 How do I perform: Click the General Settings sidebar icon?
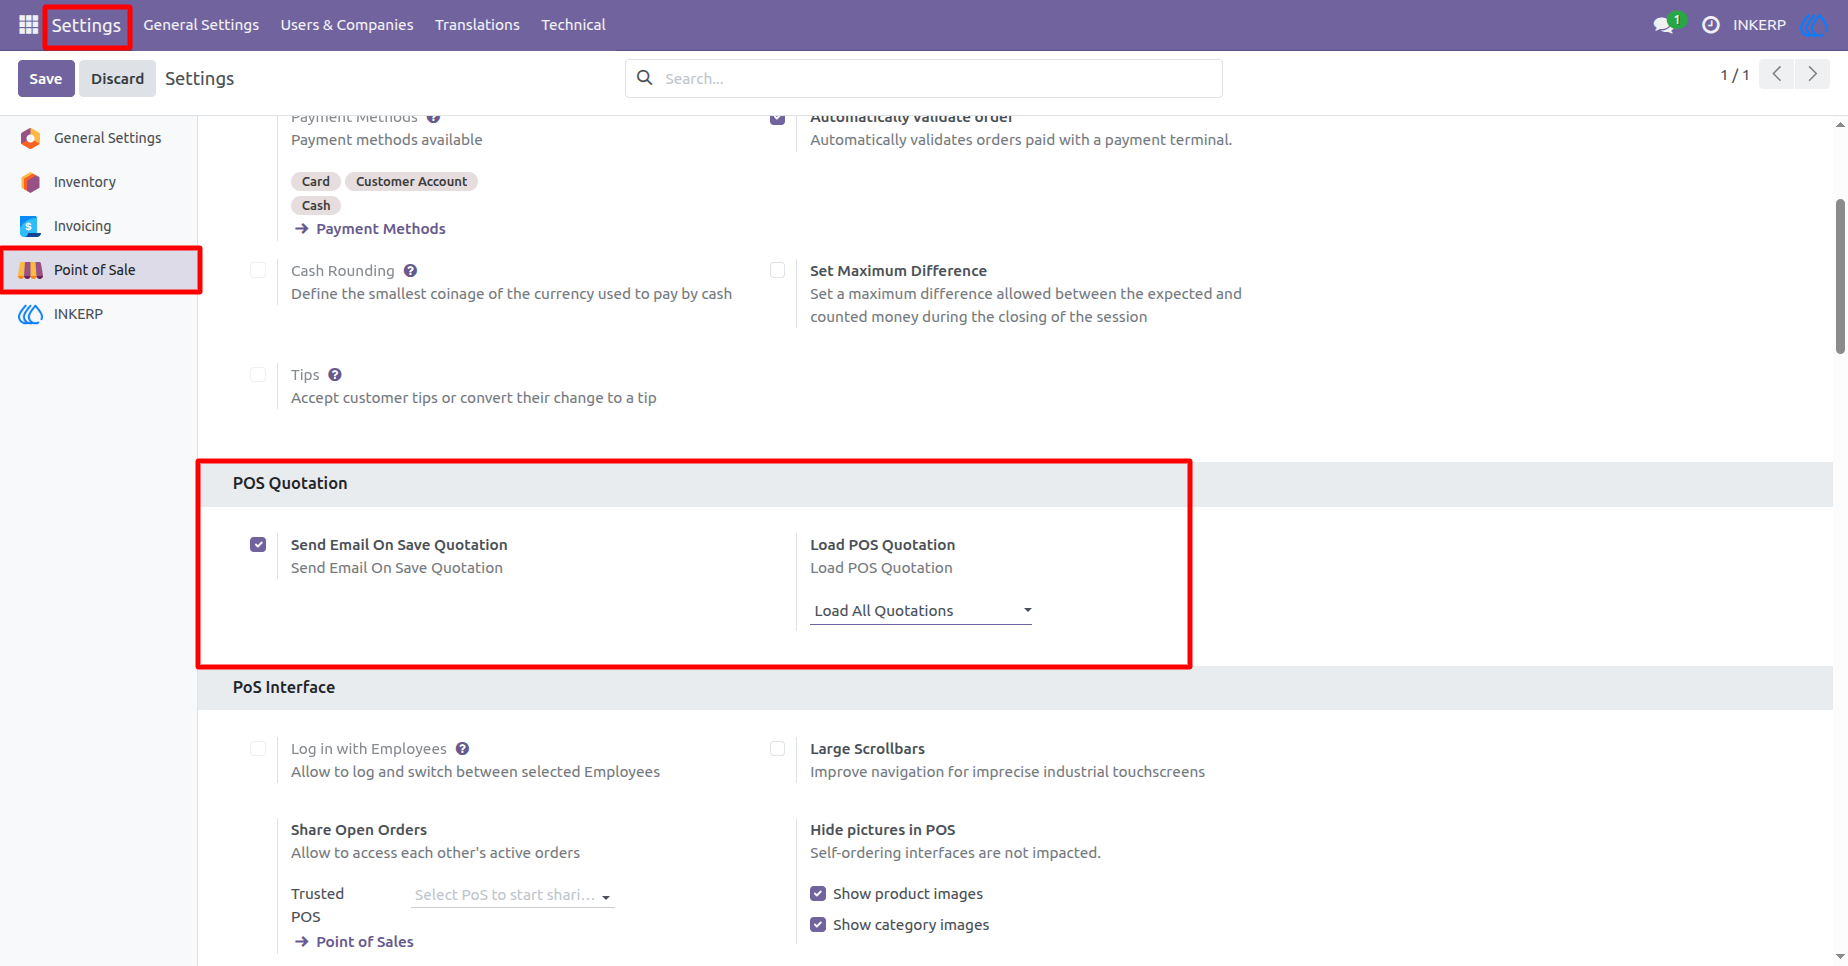tap(31, 138)
